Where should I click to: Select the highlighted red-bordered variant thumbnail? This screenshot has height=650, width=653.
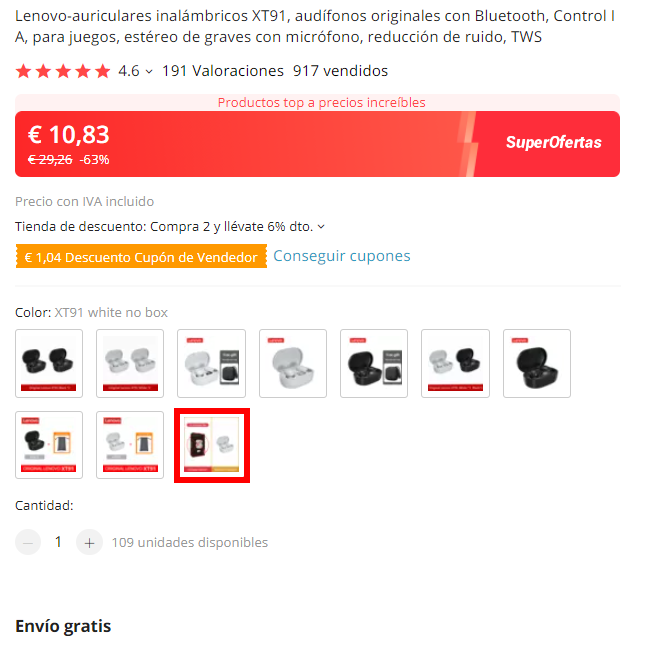pos(212,445)
